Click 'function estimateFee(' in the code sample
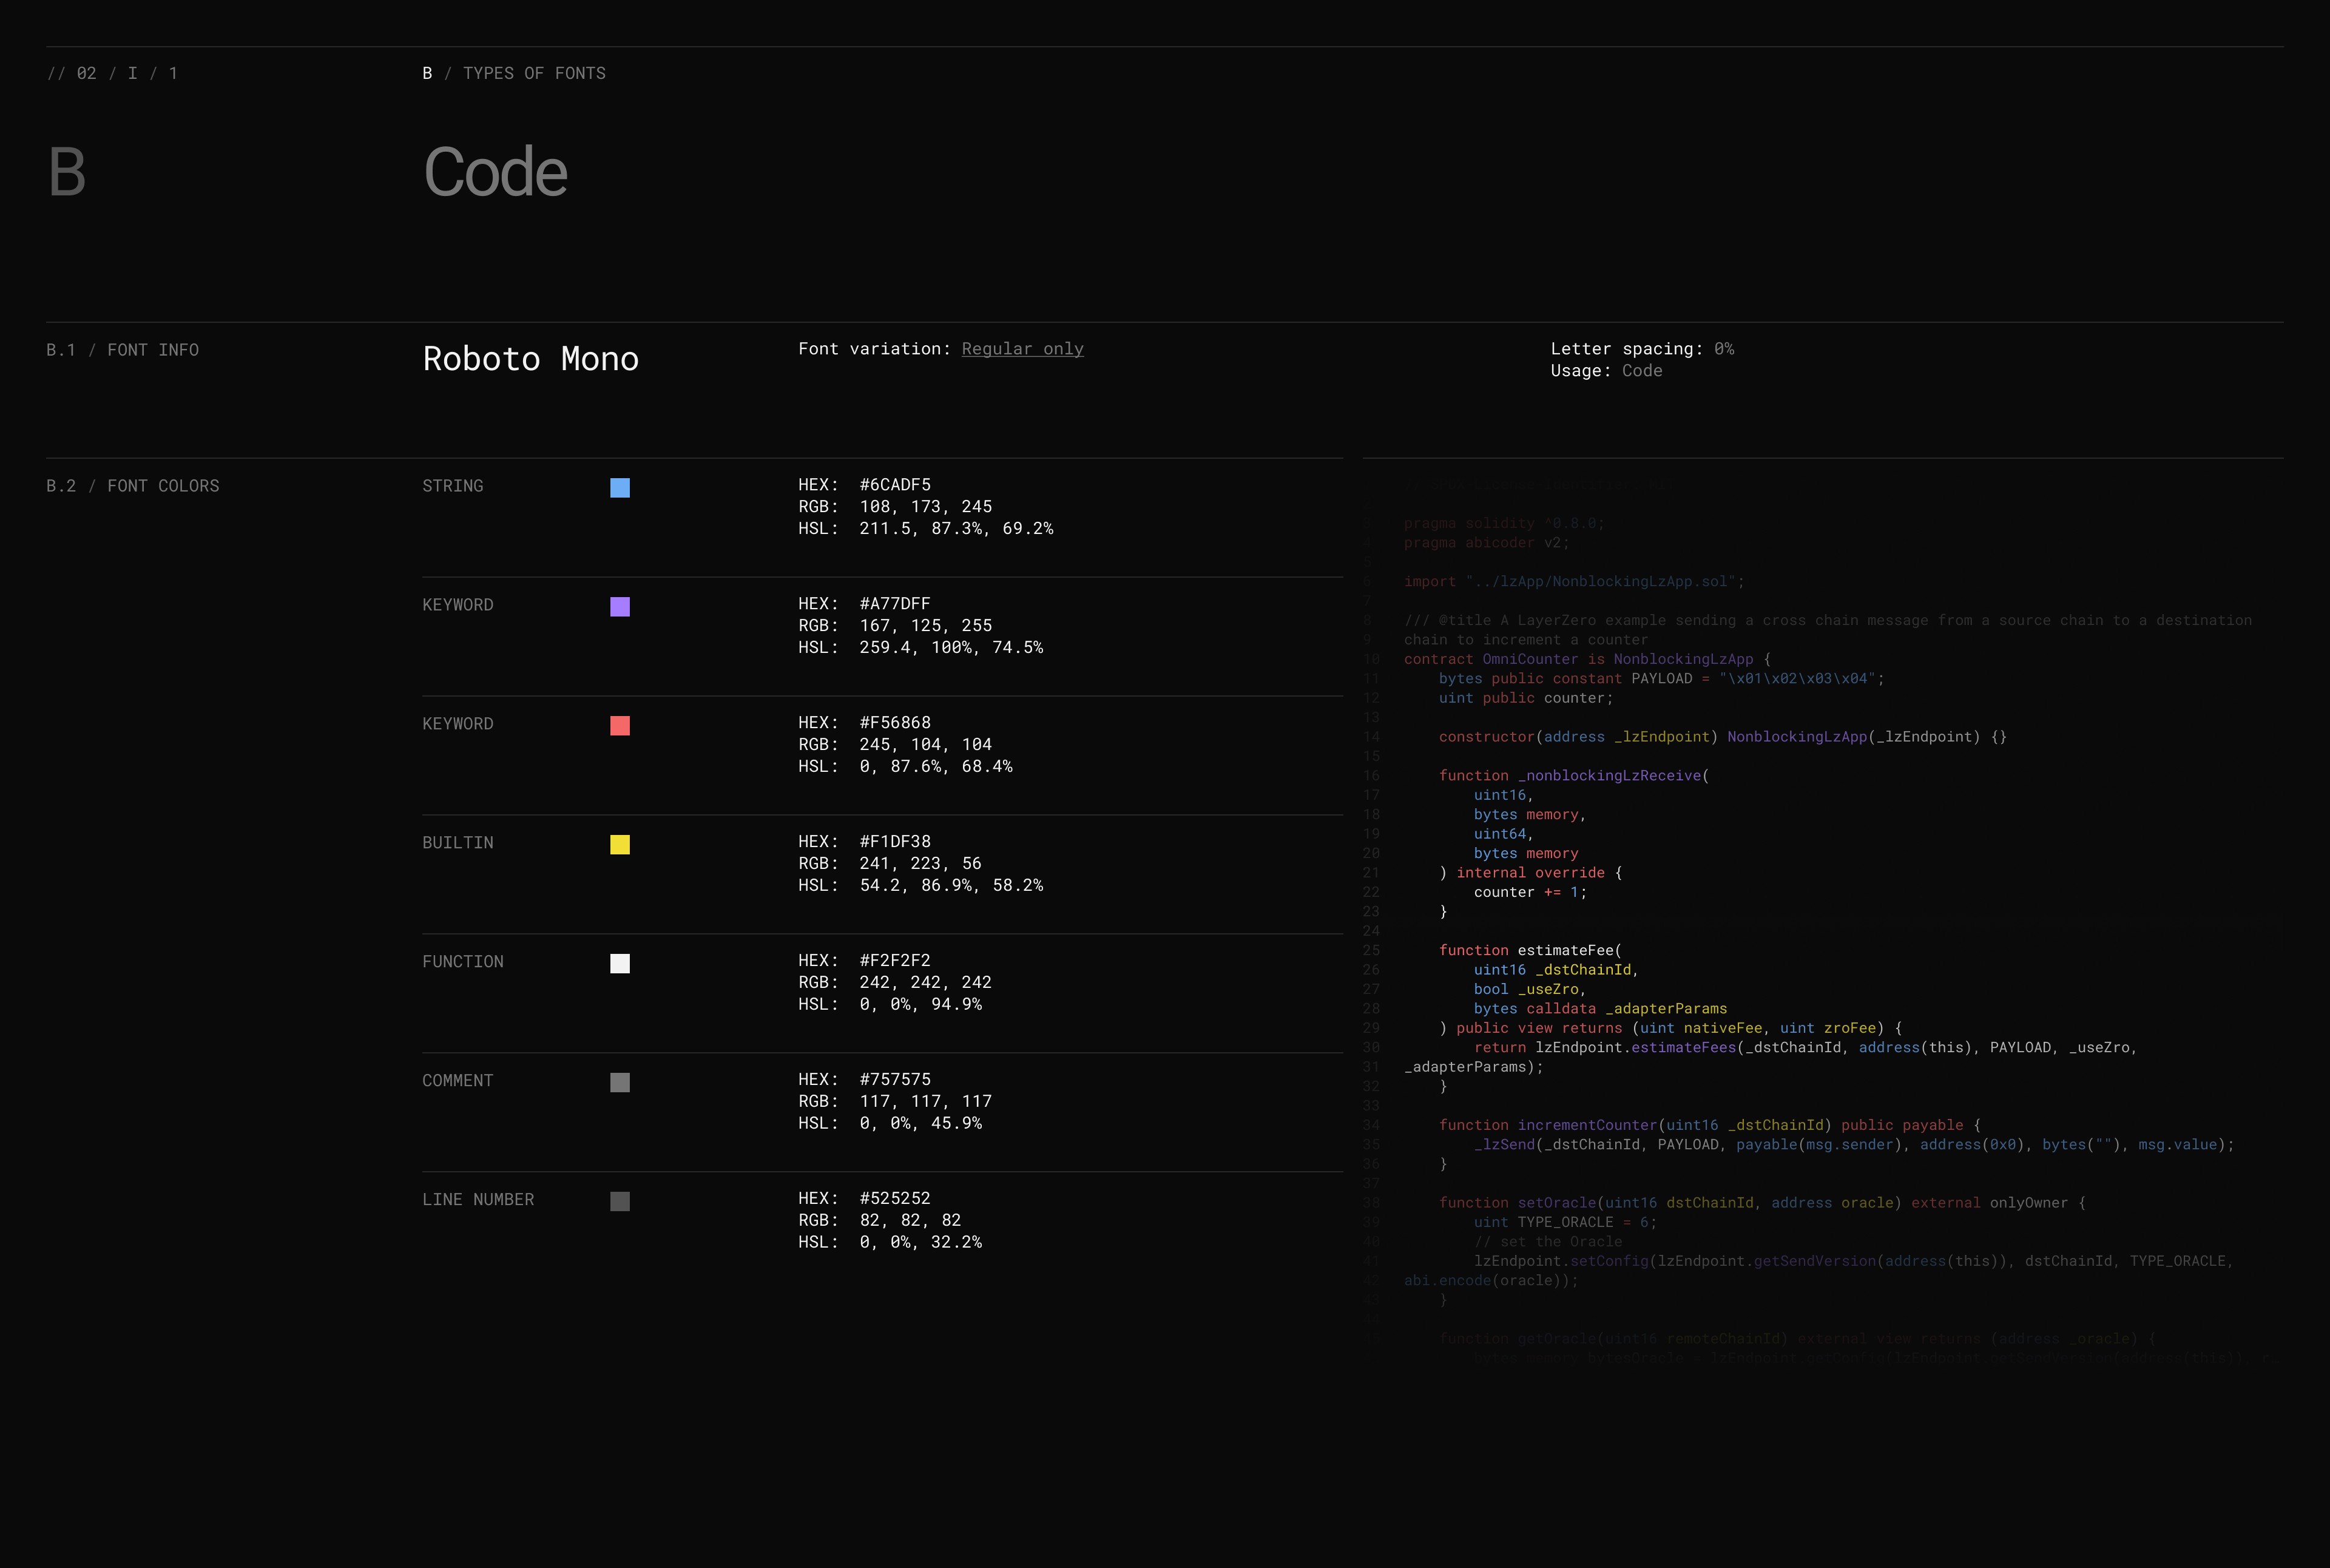This screenshot has width=2330, height=1568. point(1530,950)
